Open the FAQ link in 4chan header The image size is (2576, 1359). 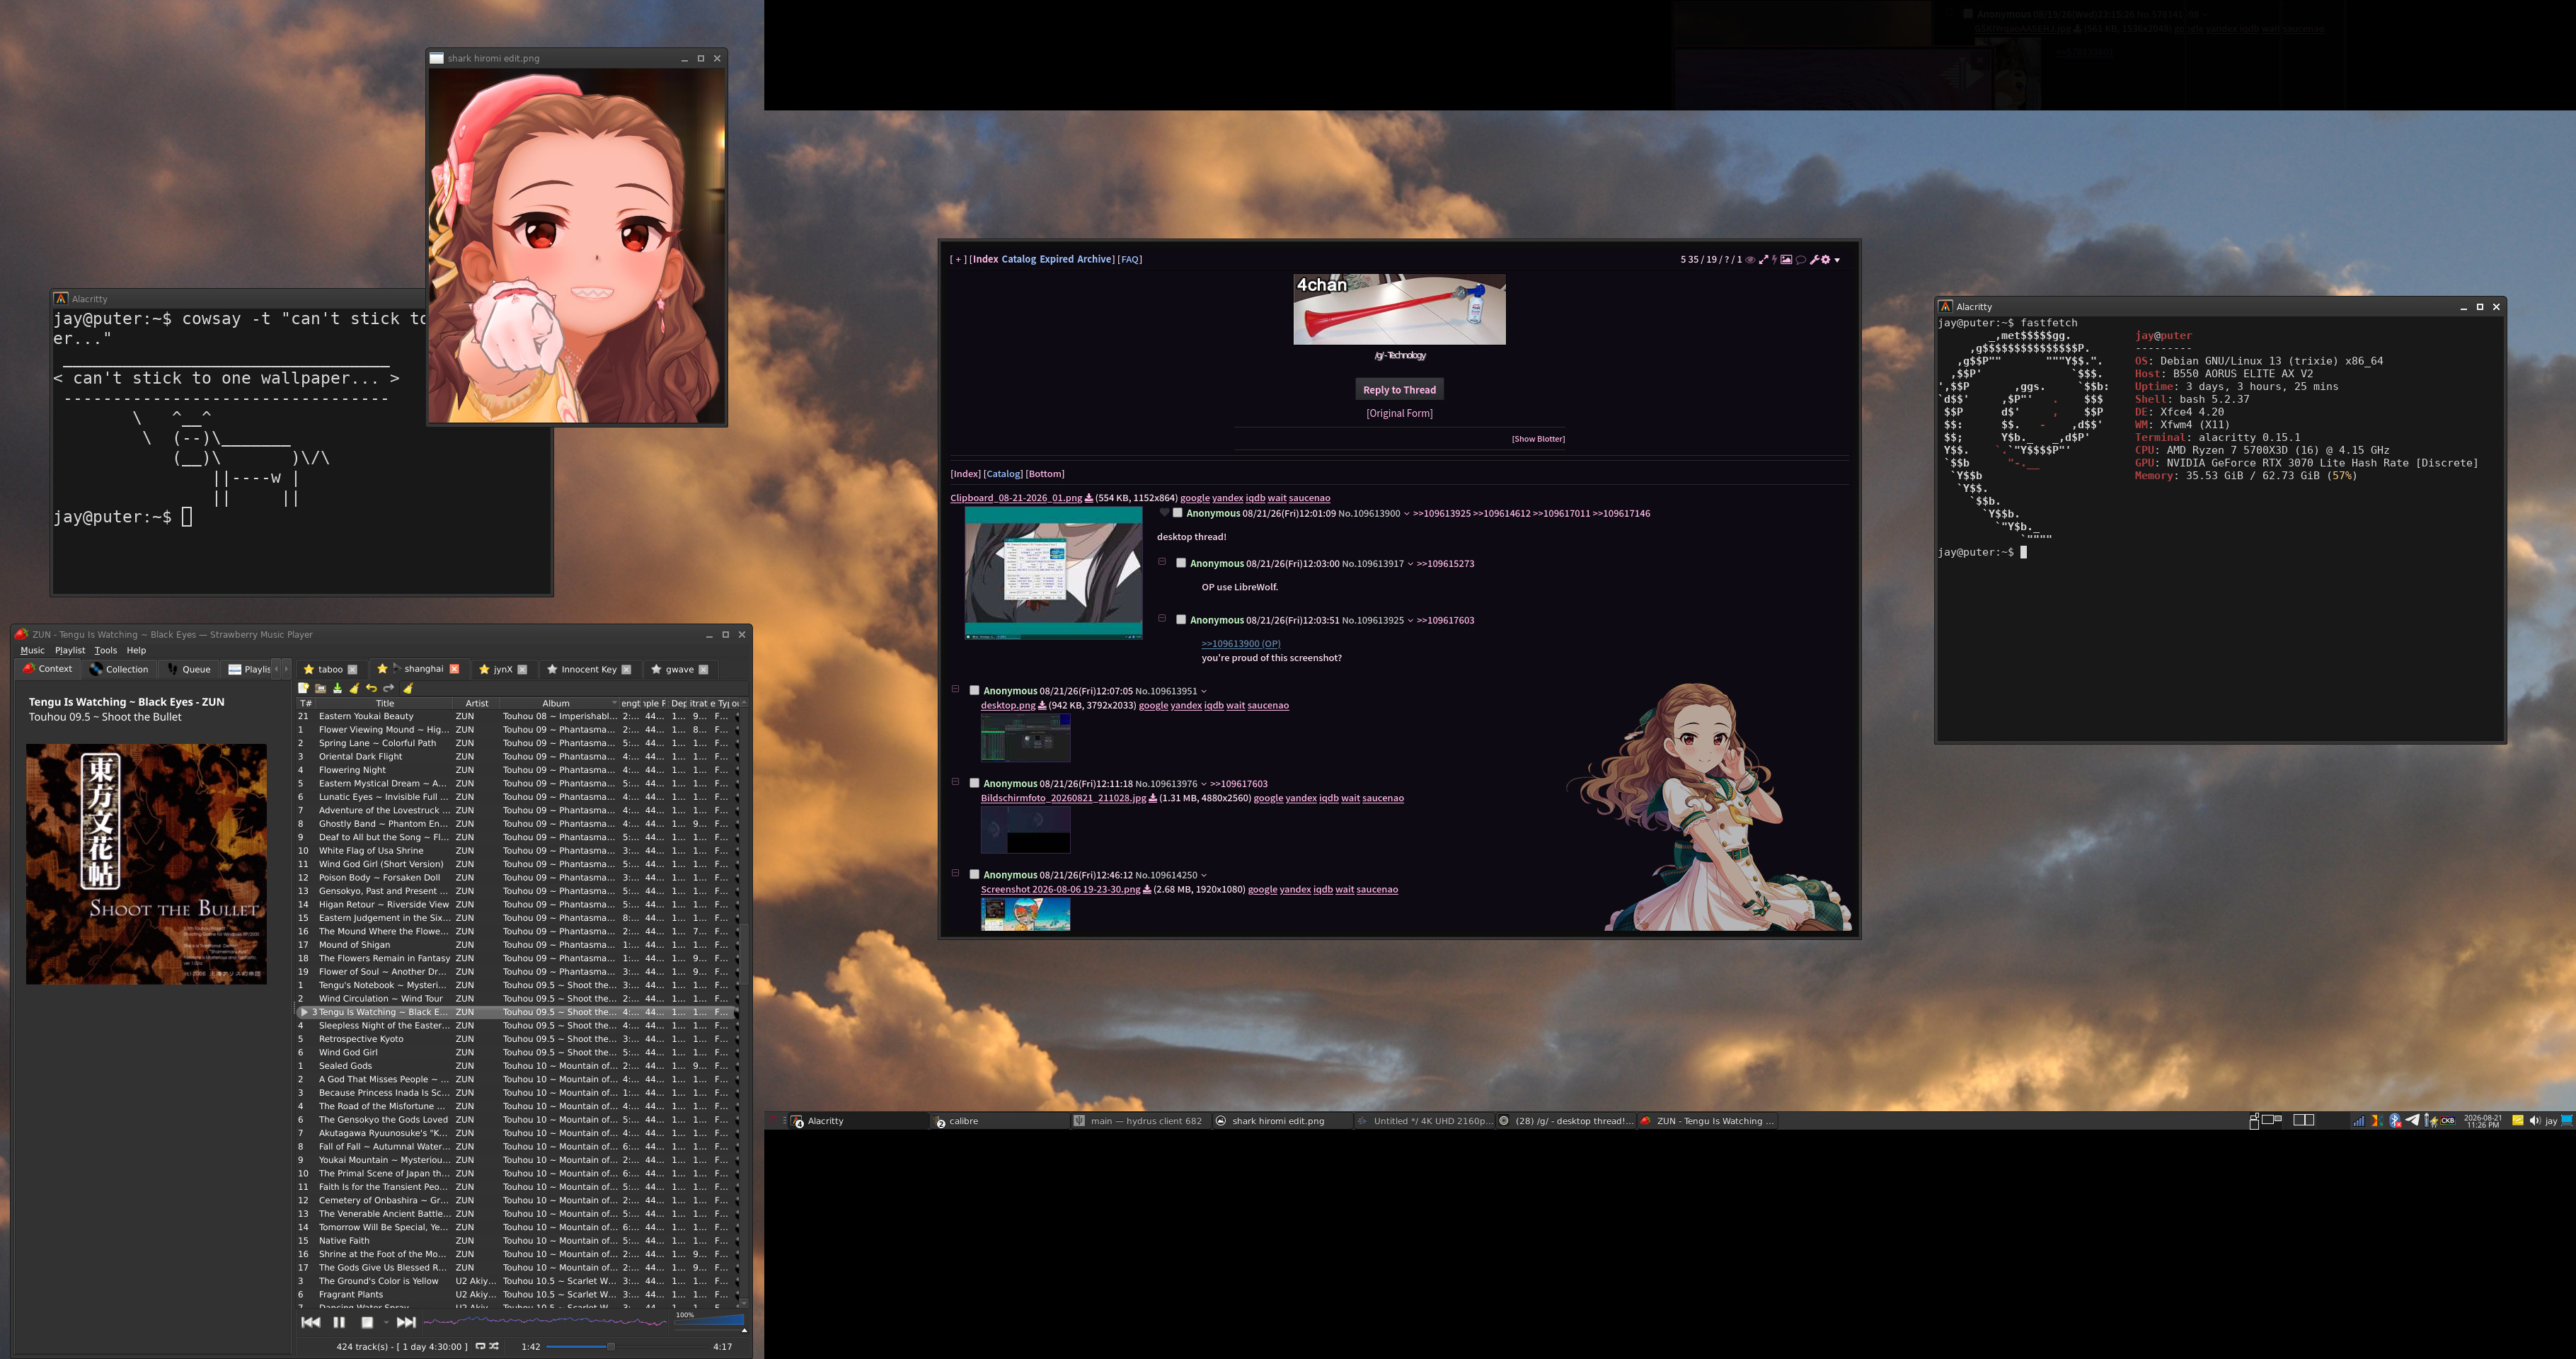point(1129,259)
